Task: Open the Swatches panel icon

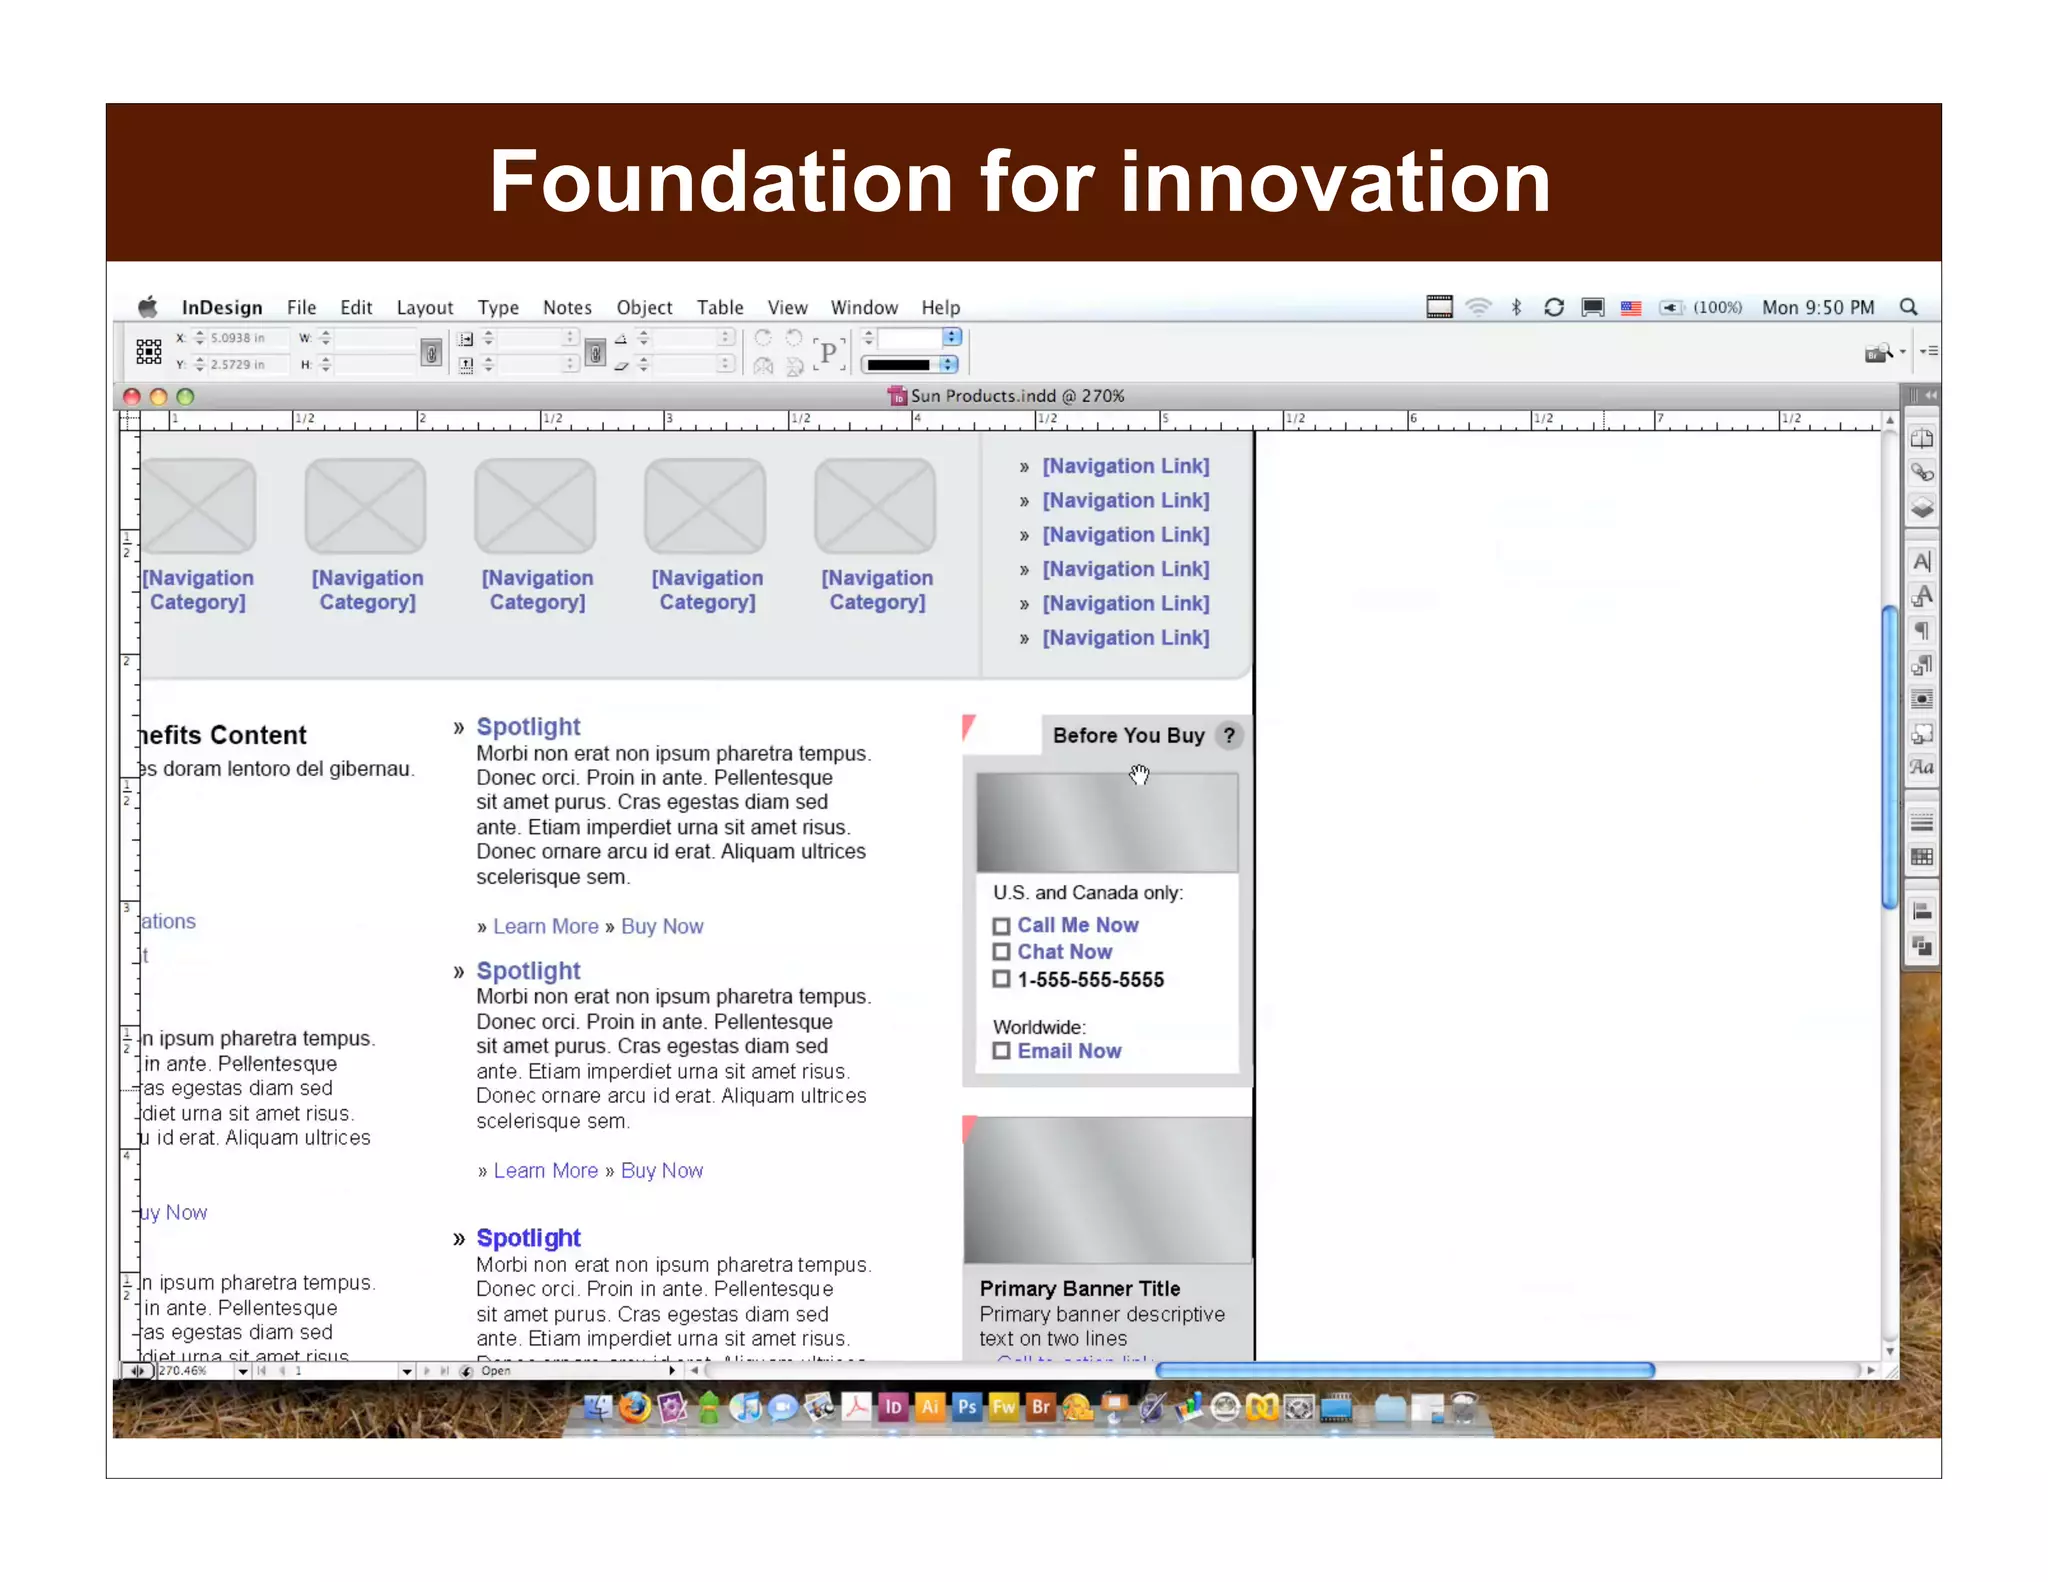Action: point(1921,857)
